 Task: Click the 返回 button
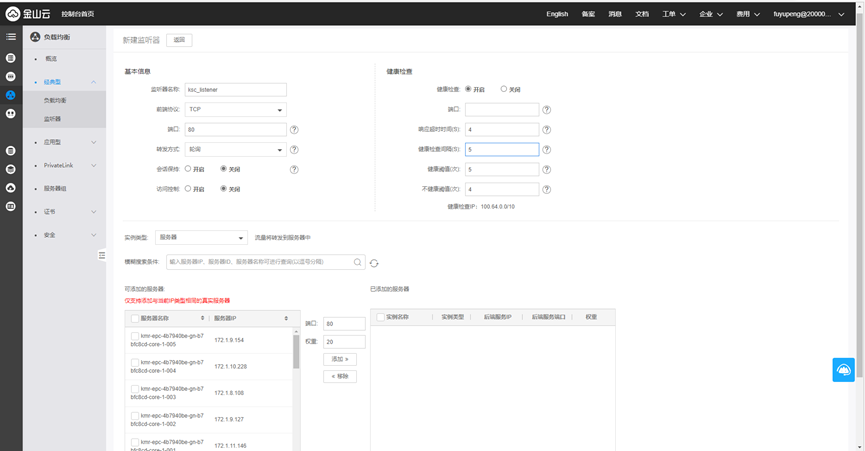tap(179, 40)
